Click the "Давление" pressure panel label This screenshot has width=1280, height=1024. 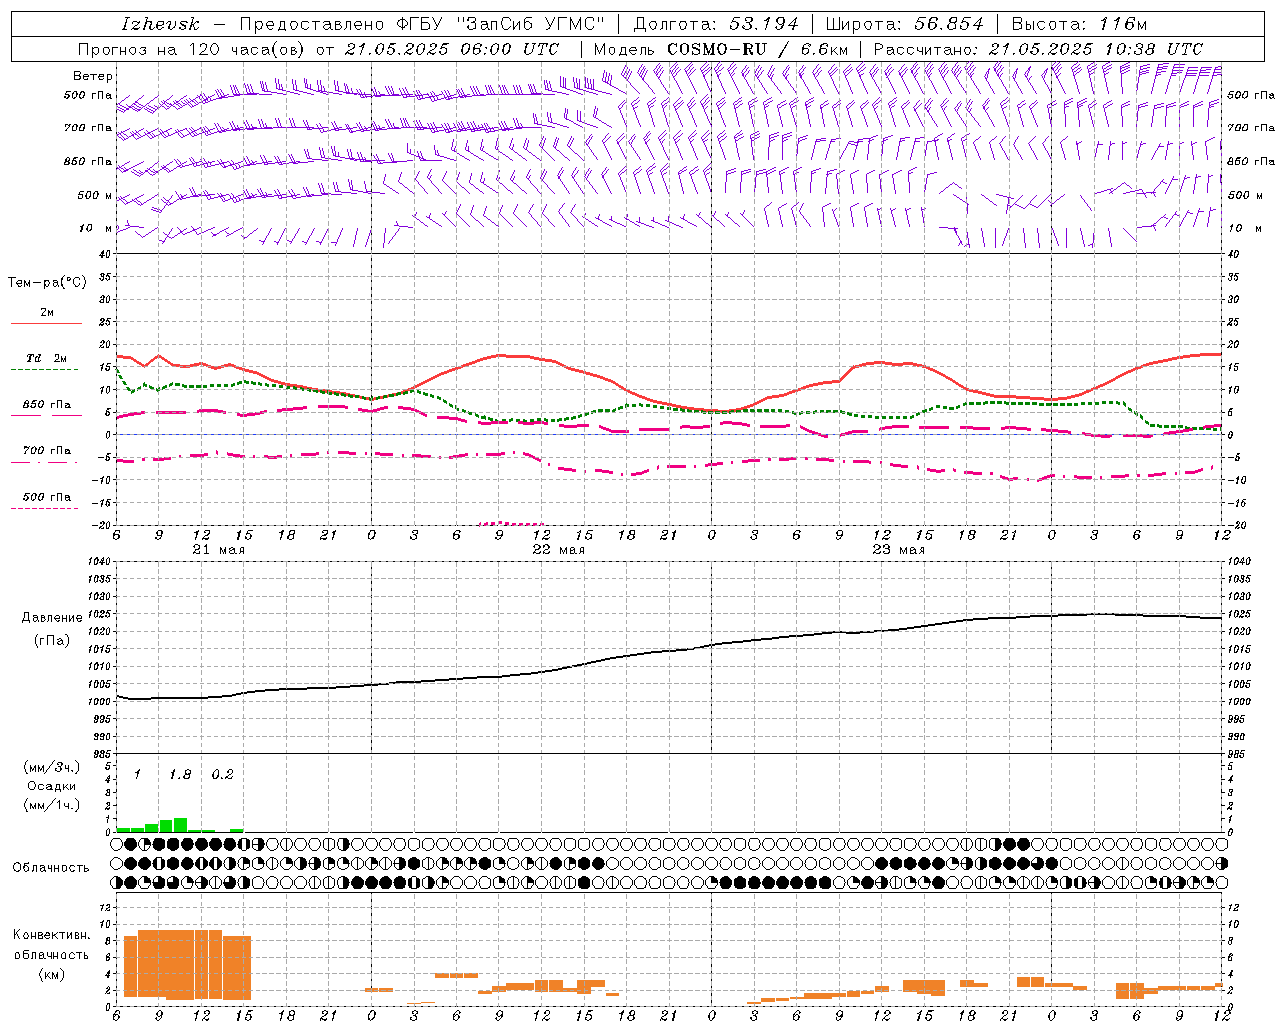tap(52, 618)
